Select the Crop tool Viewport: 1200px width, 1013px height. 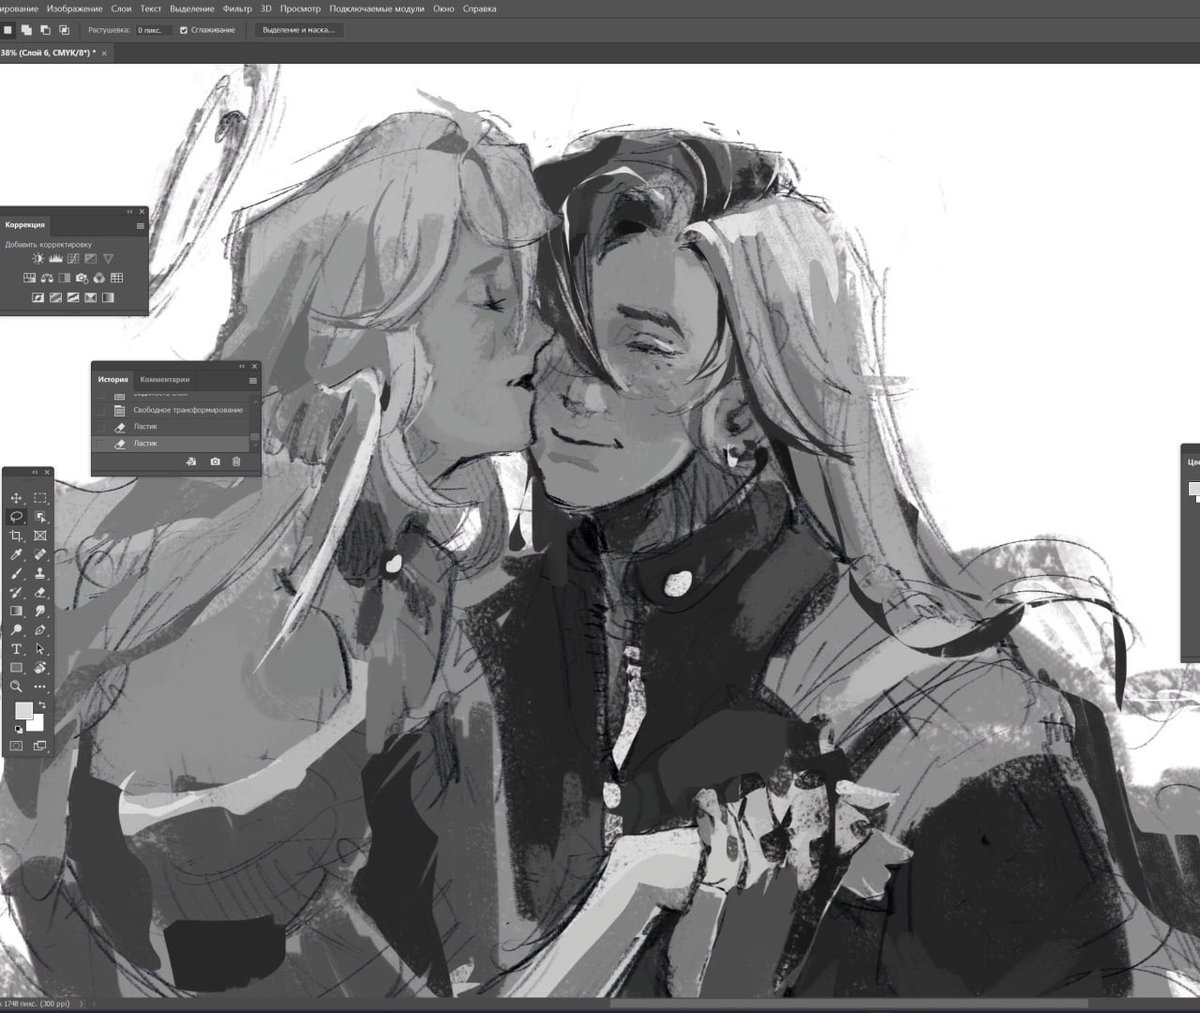pos(15,536)
